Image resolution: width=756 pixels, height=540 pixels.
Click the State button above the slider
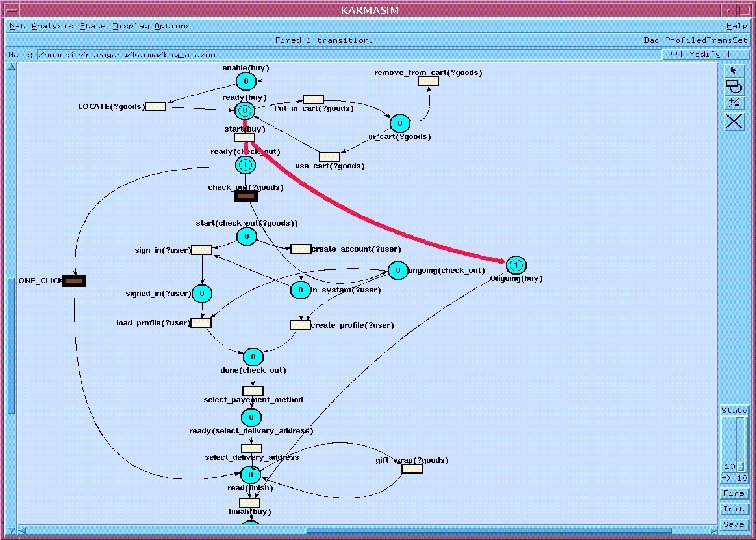tap(733, 410)
